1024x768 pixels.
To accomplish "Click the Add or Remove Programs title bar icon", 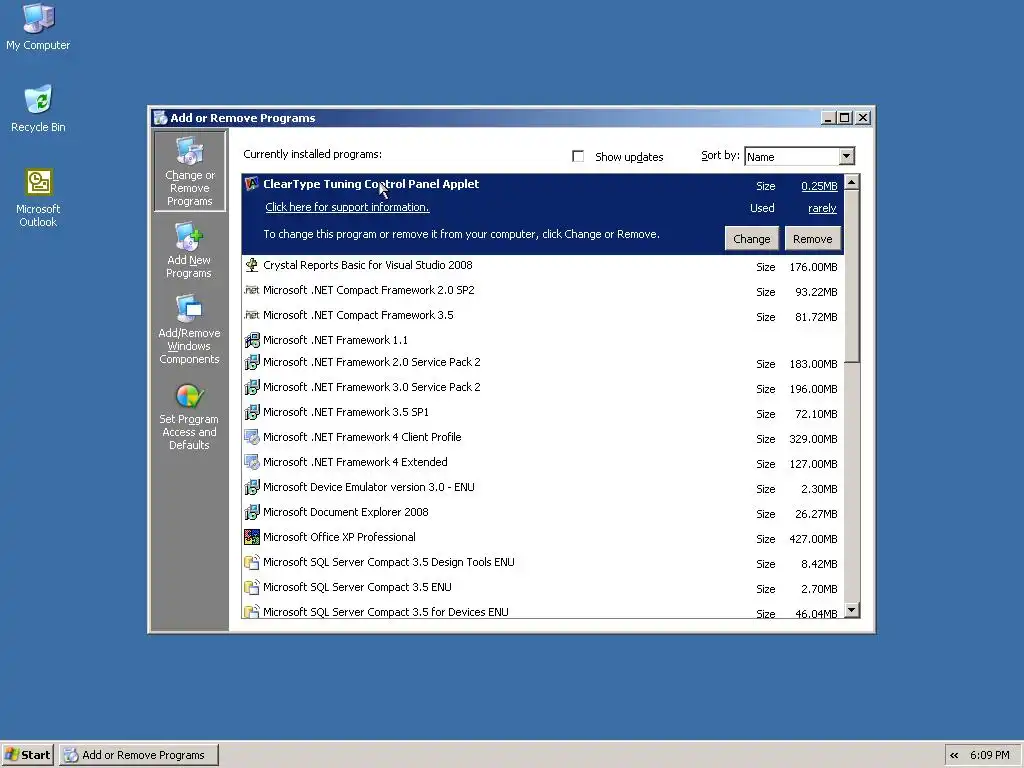I will pyautogui.click(x=160, y=118).
